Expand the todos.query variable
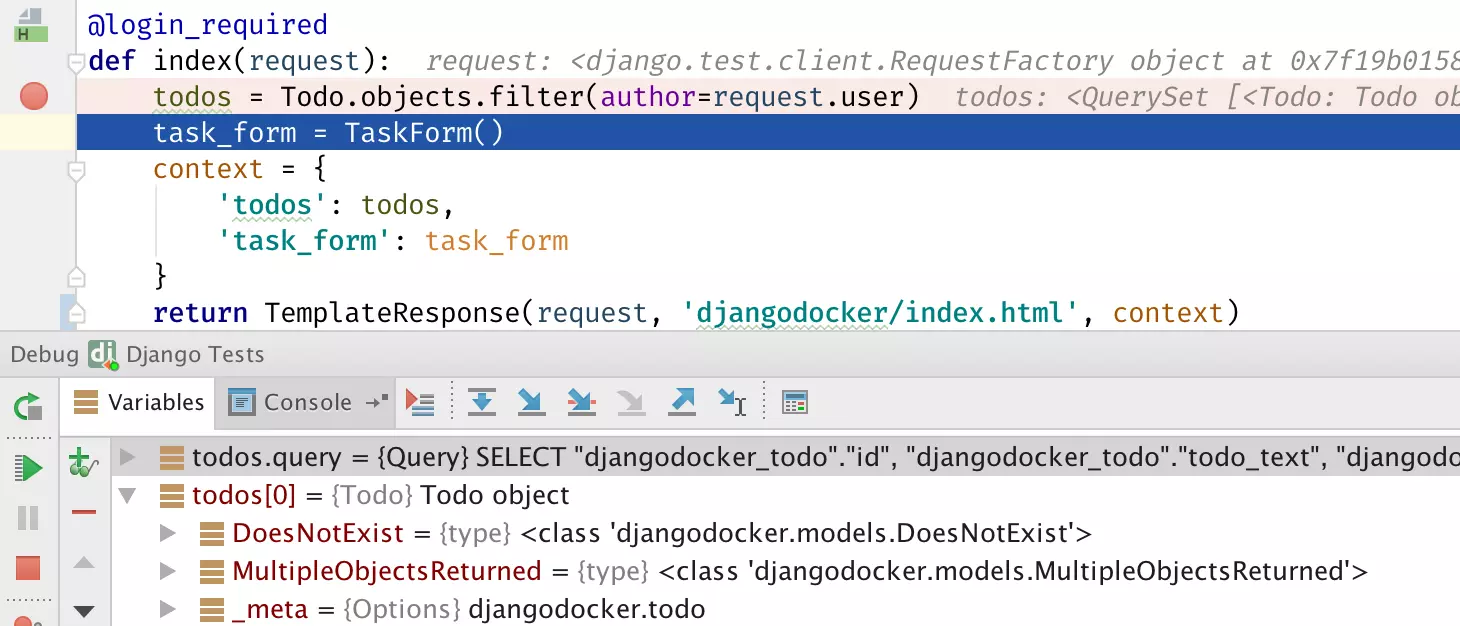The image size is (1460, 626). click(127, 457)
